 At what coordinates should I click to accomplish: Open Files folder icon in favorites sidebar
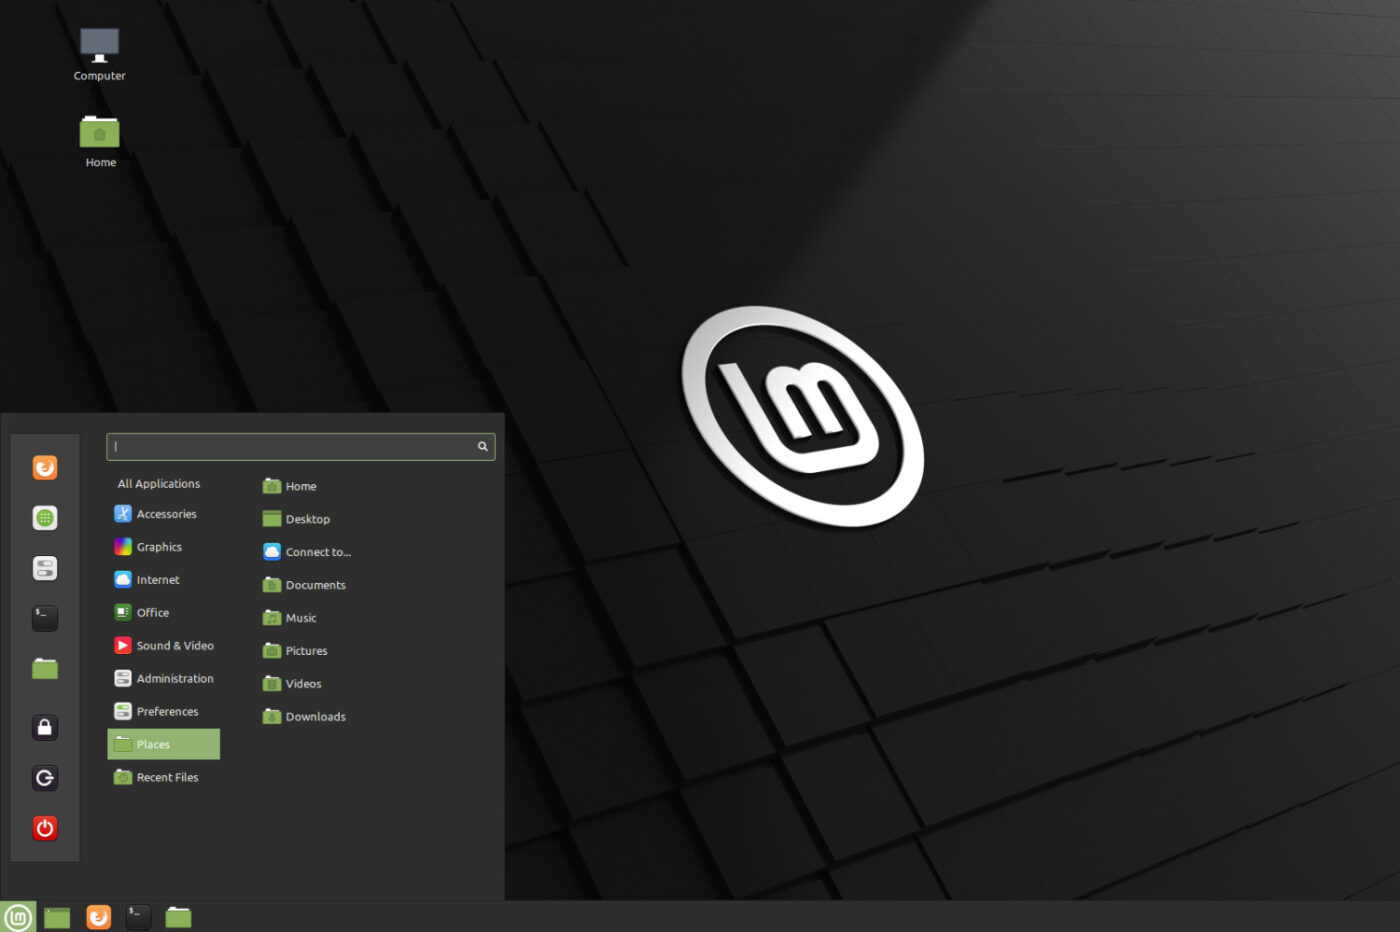point(45,668)
